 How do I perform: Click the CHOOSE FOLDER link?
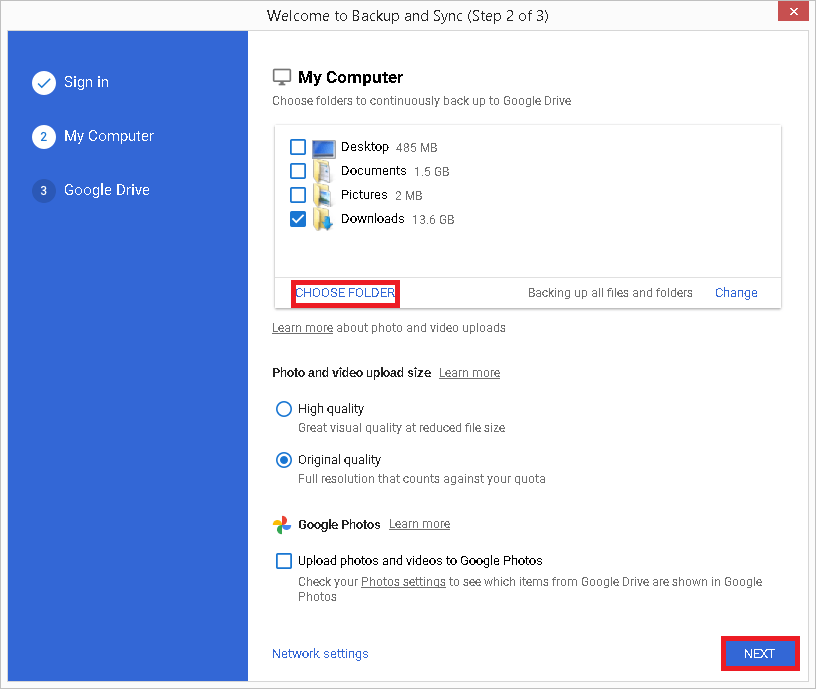pyautogui.click(x=345, y=292)
